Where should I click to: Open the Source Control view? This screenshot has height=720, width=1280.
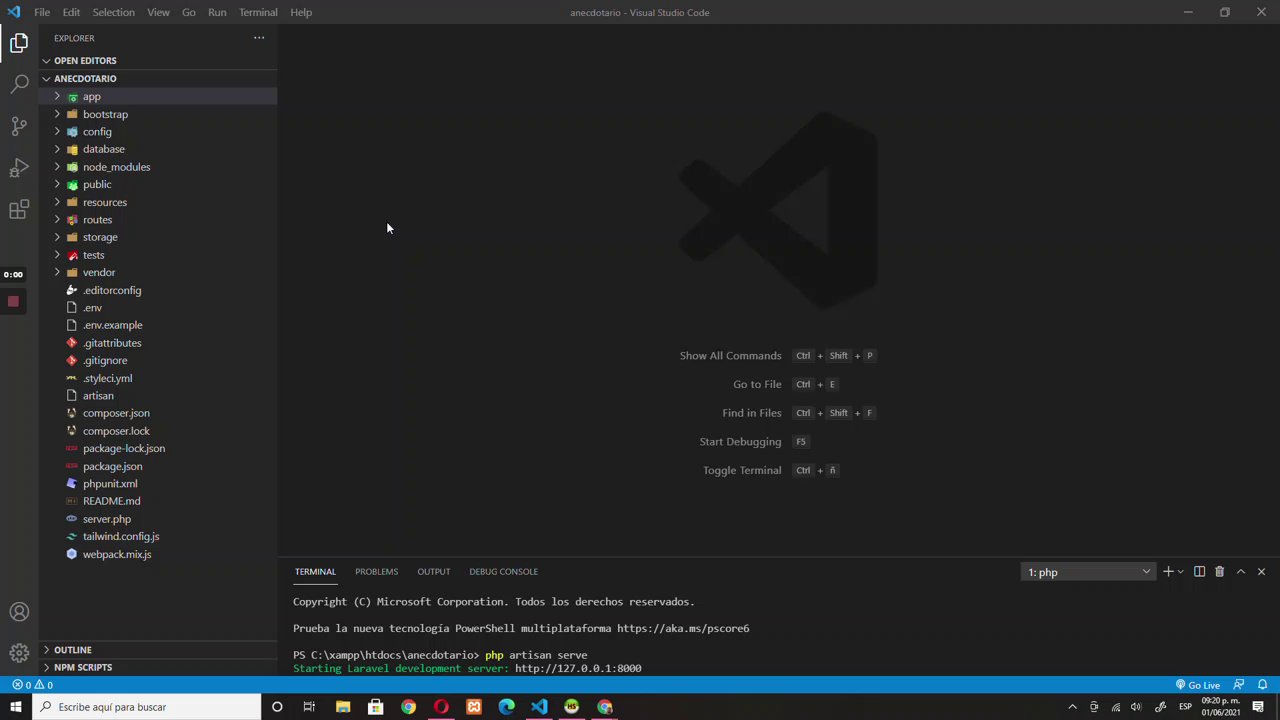pyautogui.click(x=19, y=126)
